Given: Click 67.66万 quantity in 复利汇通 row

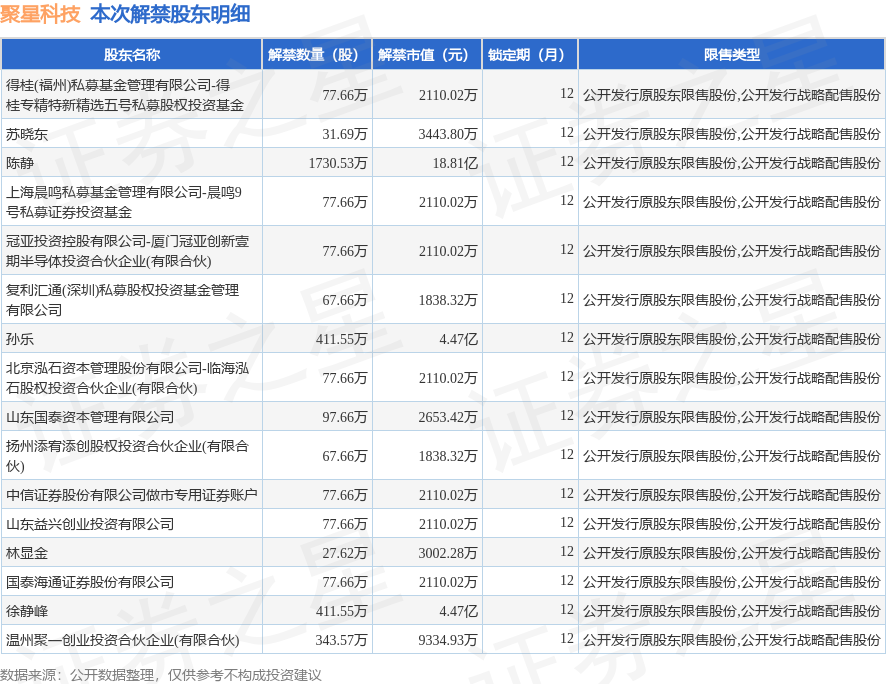Looking at the screenshot, I should pyautogui.click(x=345, y=300).
